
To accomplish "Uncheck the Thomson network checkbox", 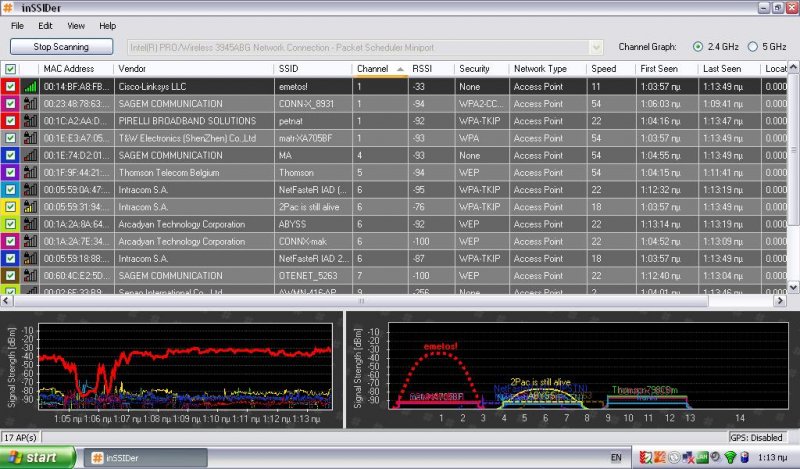I will tap(10, 172).
